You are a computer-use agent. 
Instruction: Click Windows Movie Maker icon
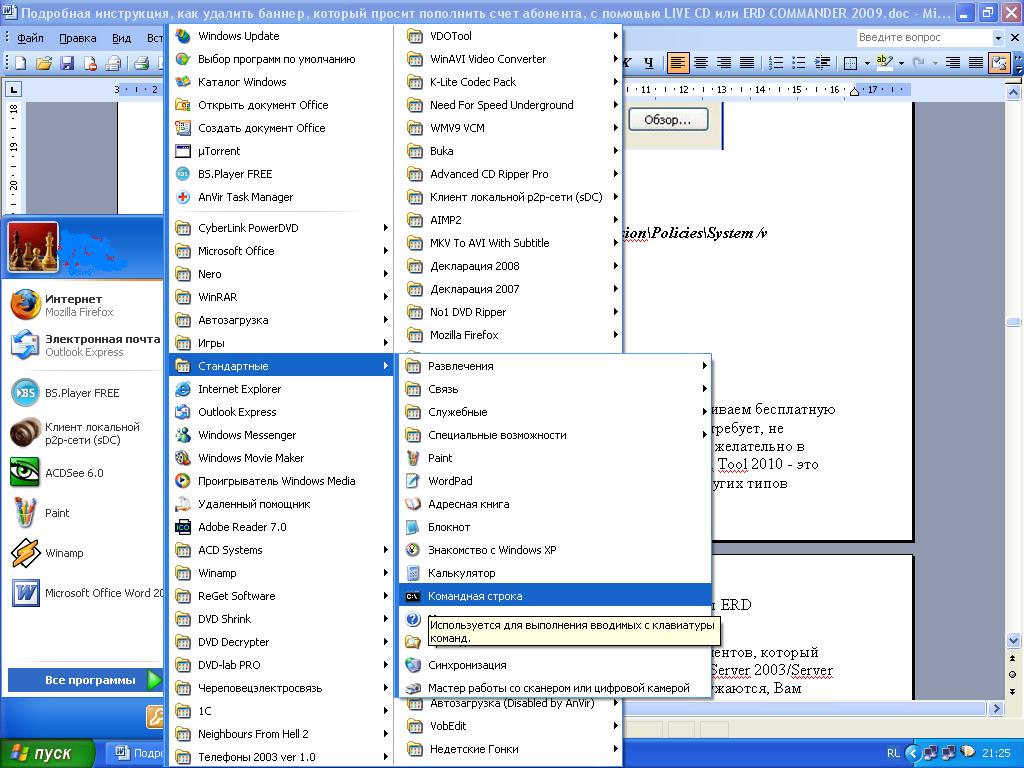[183, 458]
